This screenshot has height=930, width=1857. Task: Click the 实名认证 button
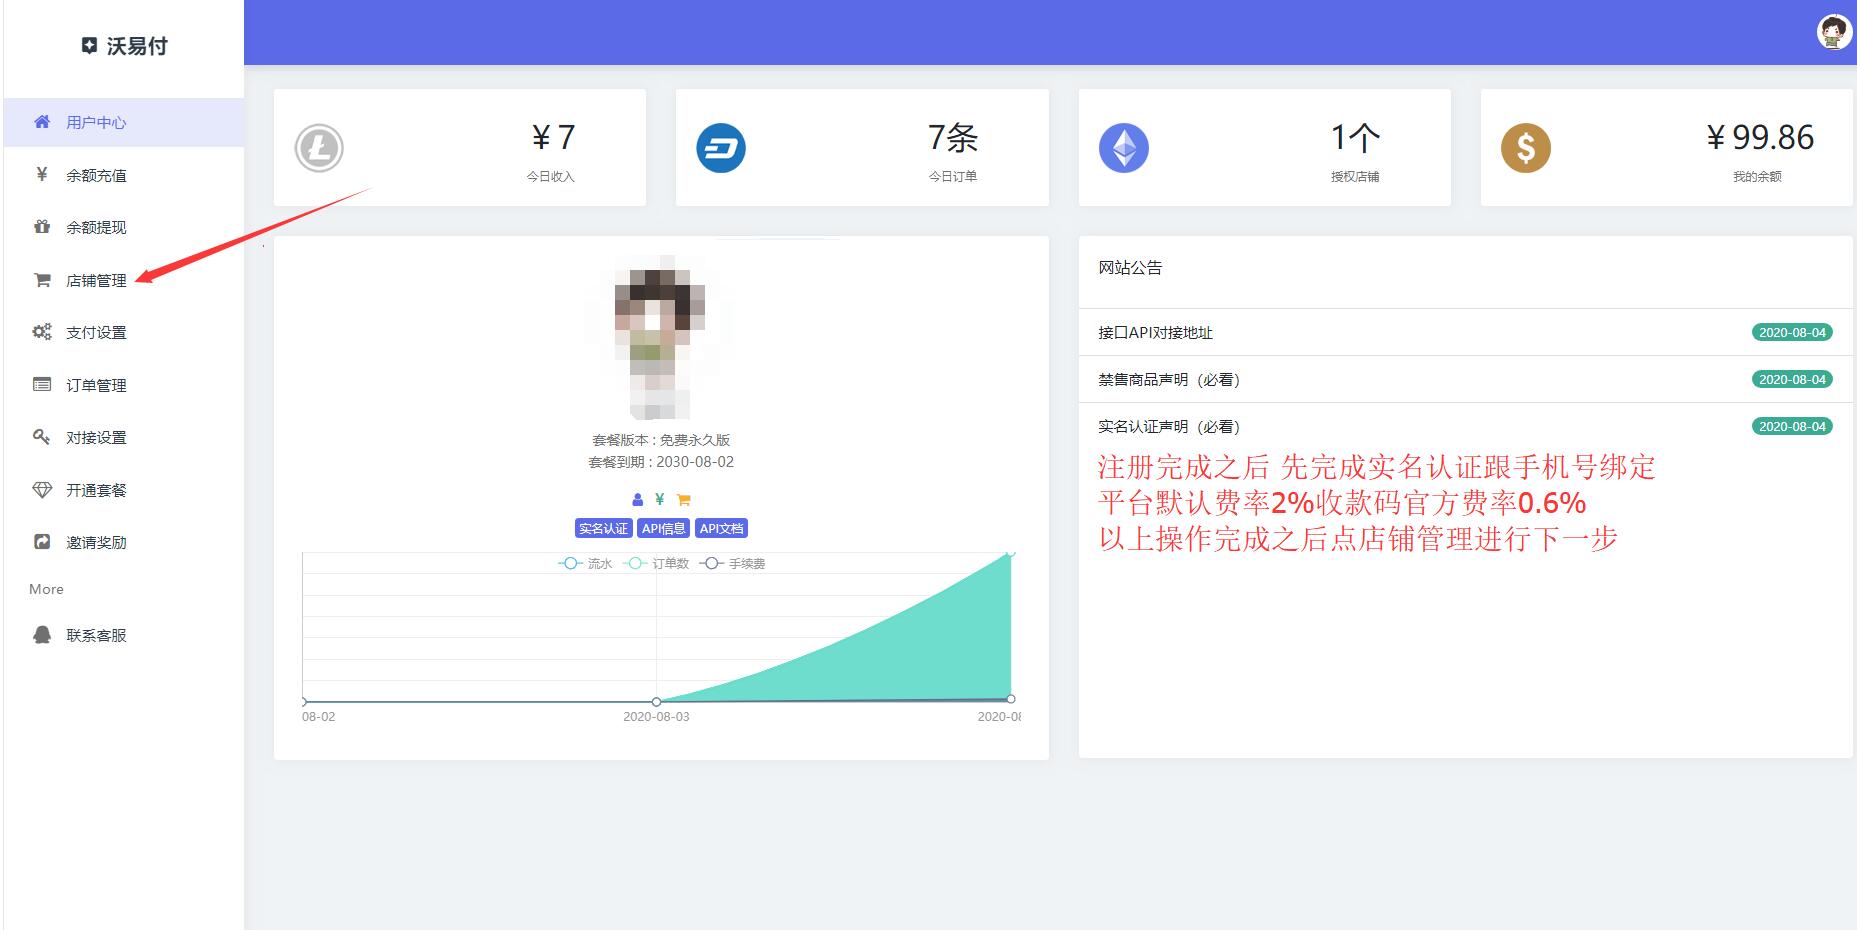(x=603, y=529)
